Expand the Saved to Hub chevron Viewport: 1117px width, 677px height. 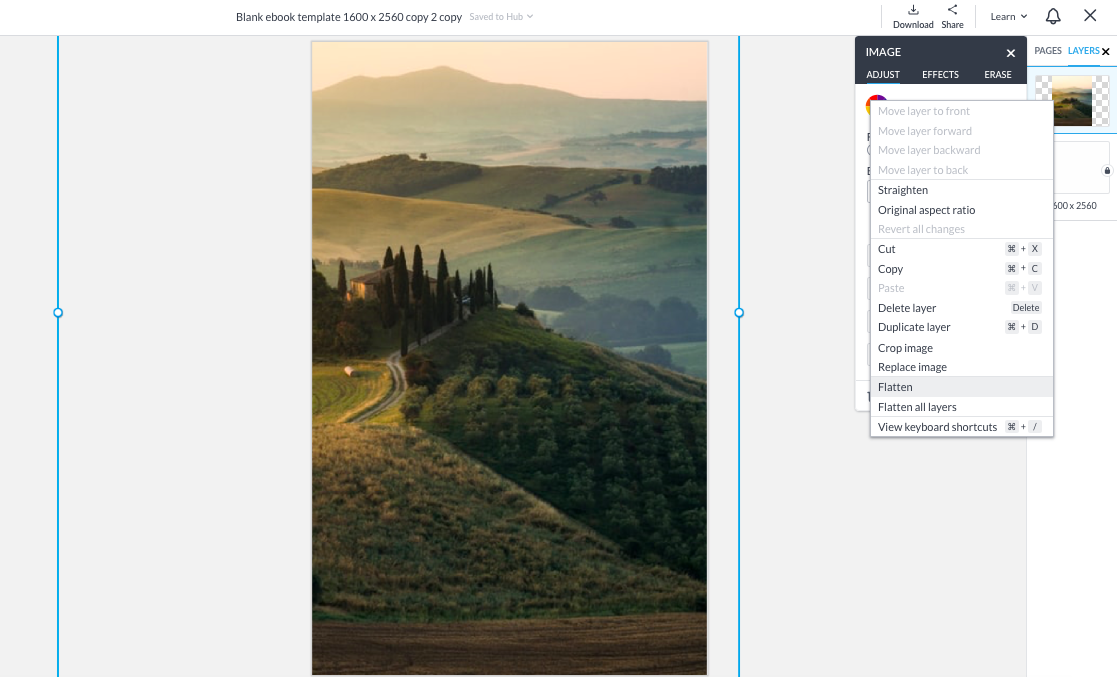point(530,16)
